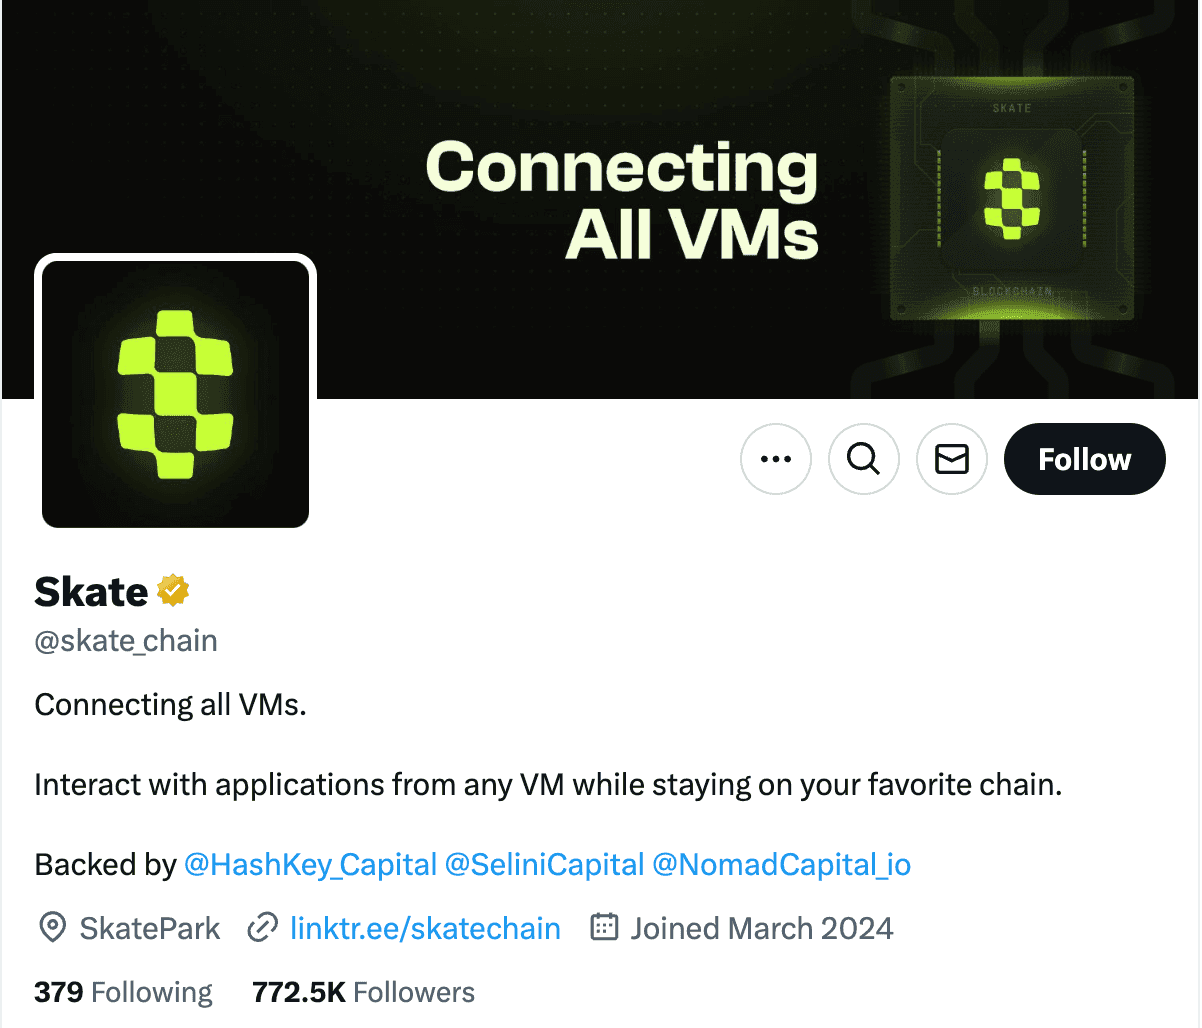
Task: Click the Skate chip logo in banner
Action: coord(1011,199)
